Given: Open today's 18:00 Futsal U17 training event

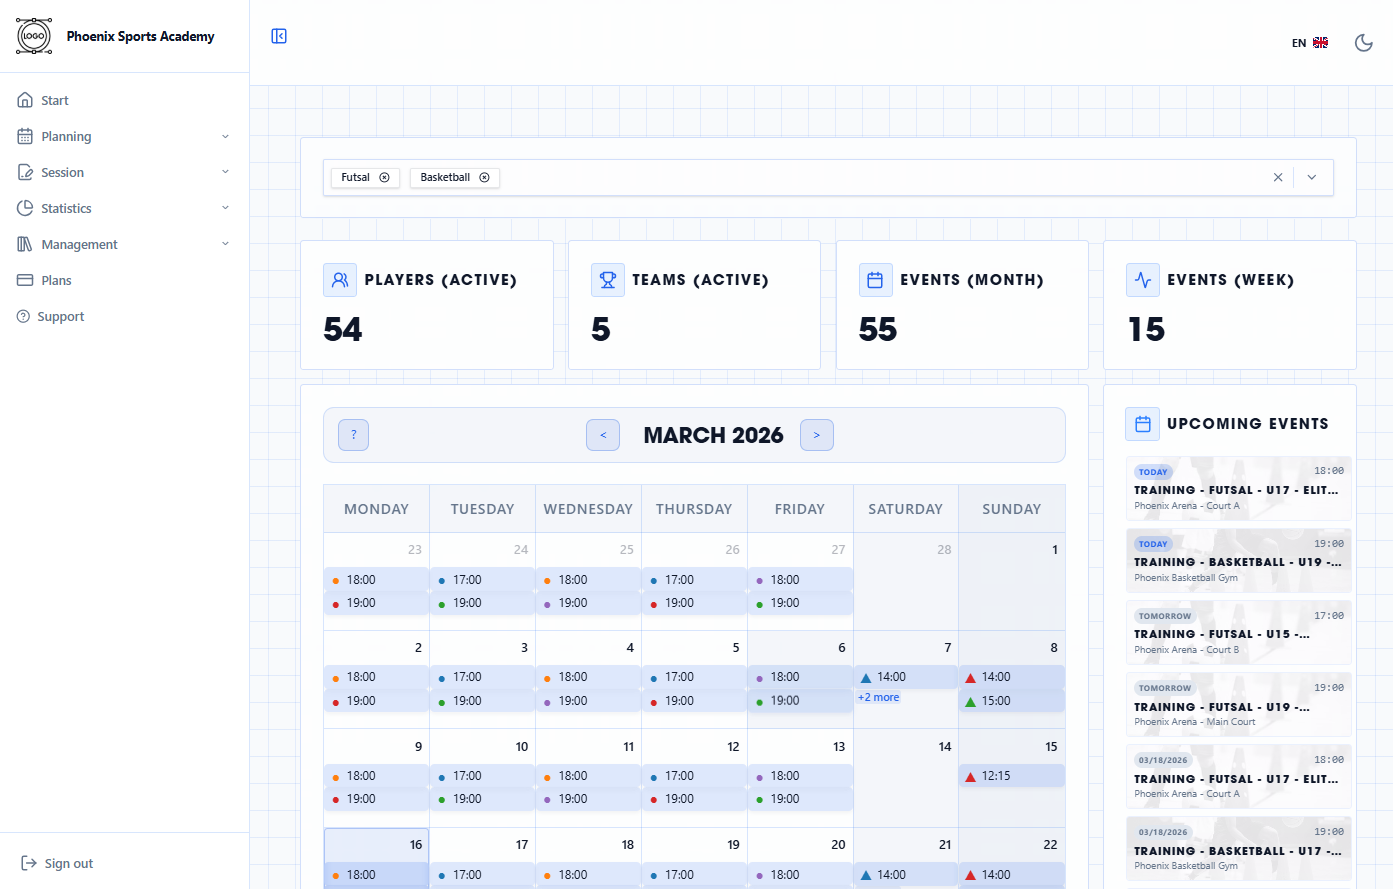Looking at the screenshot, I should pos(1238,488).
